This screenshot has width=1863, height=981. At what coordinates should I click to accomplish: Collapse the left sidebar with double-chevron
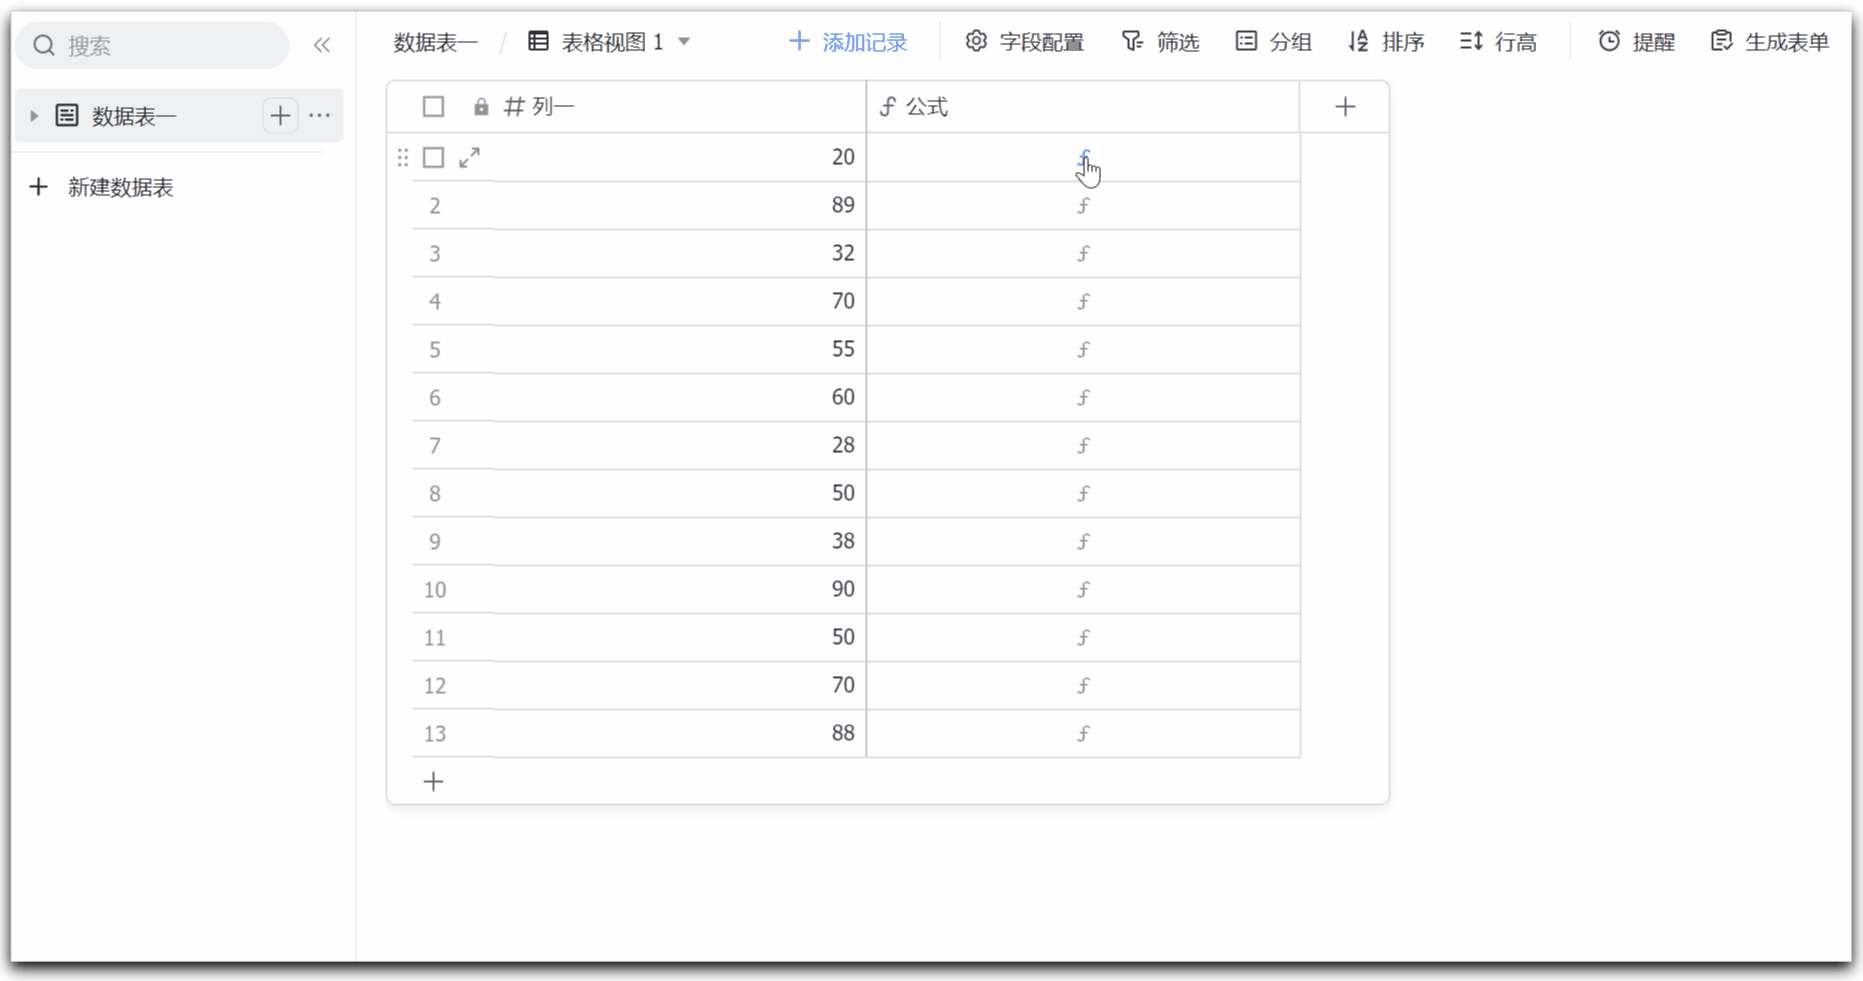click(x=321, y=44)
